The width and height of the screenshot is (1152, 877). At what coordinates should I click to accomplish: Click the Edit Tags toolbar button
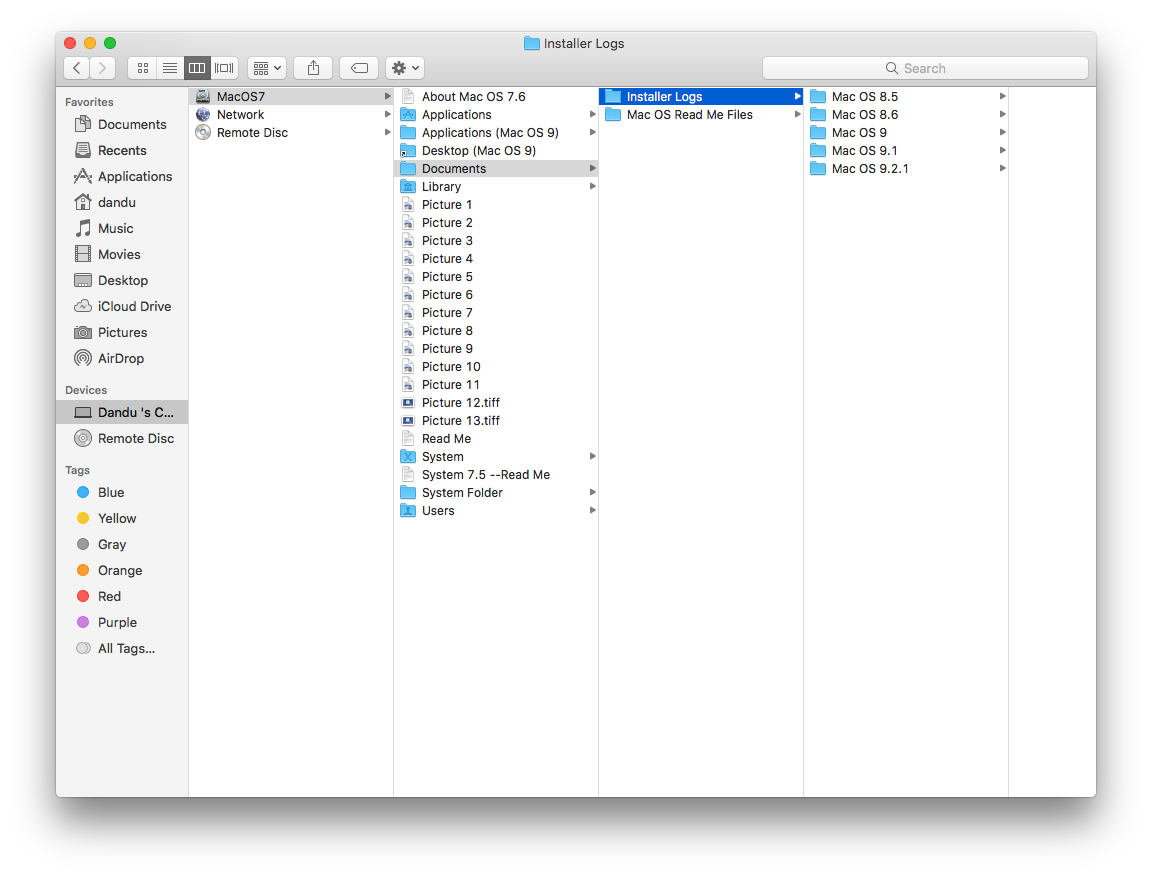pyautogui.click(x=359, y=68)
